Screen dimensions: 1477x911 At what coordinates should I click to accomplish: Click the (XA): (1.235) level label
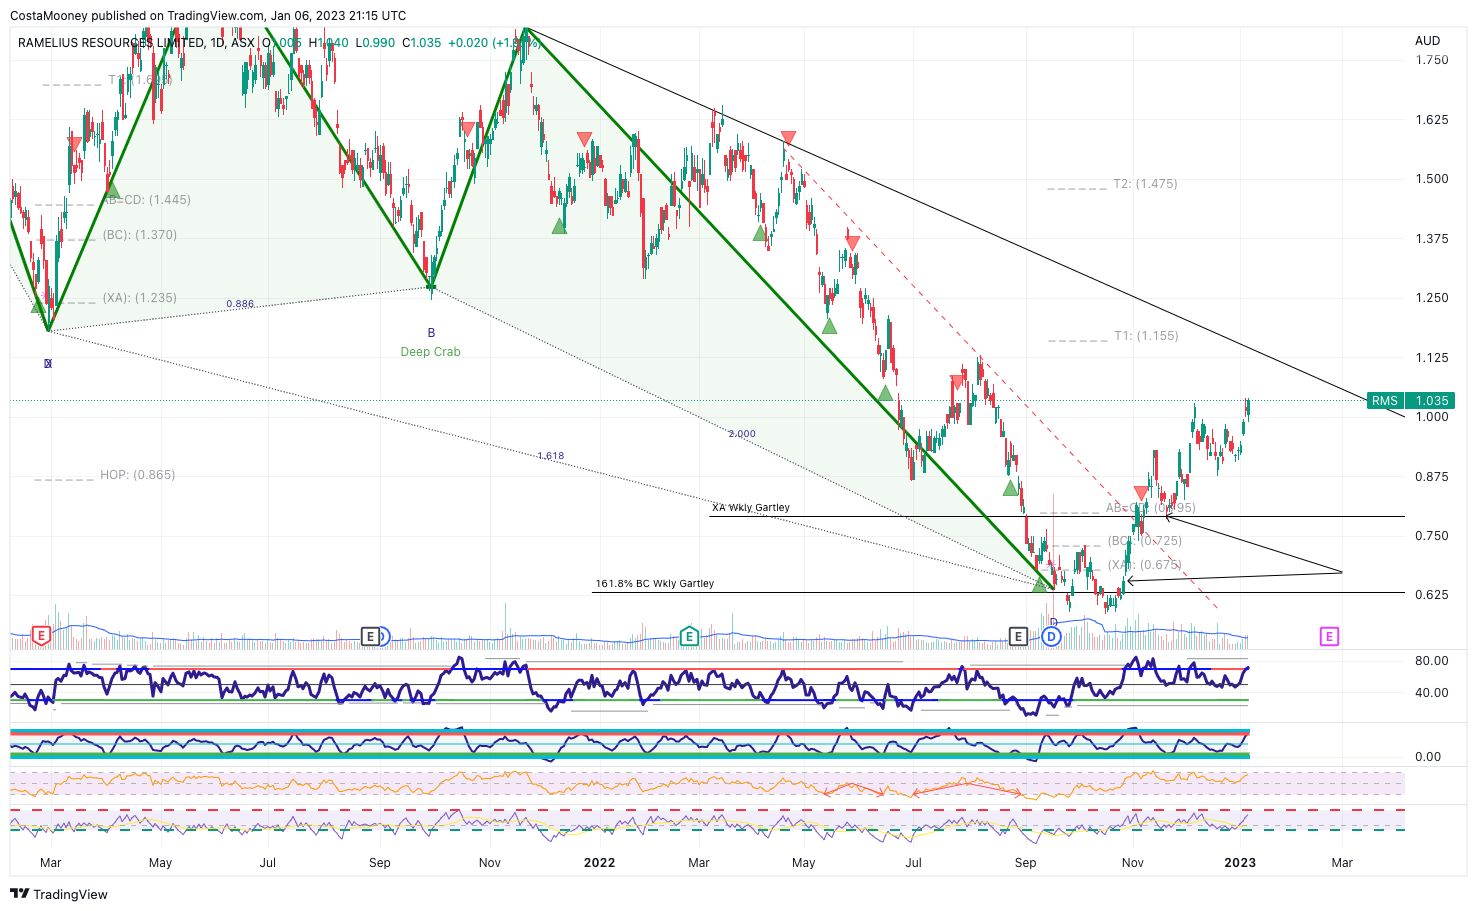coord(140,298)
